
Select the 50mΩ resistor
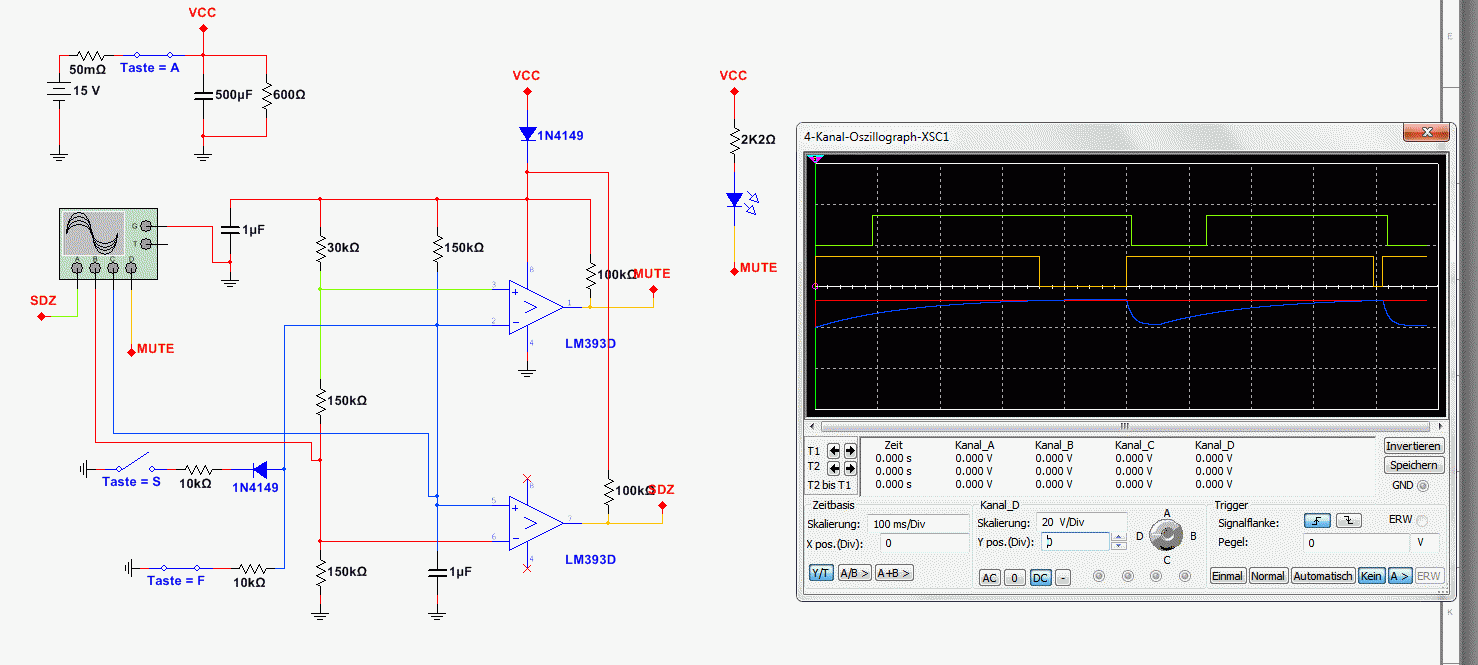tap(92, 56)
